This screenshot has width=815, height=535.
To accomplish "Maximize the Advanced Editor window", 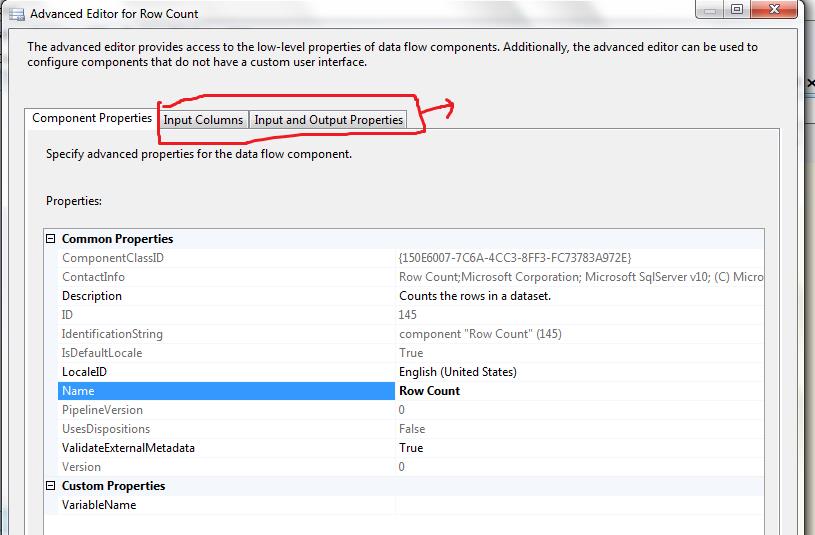I will [x=737, y=10].
